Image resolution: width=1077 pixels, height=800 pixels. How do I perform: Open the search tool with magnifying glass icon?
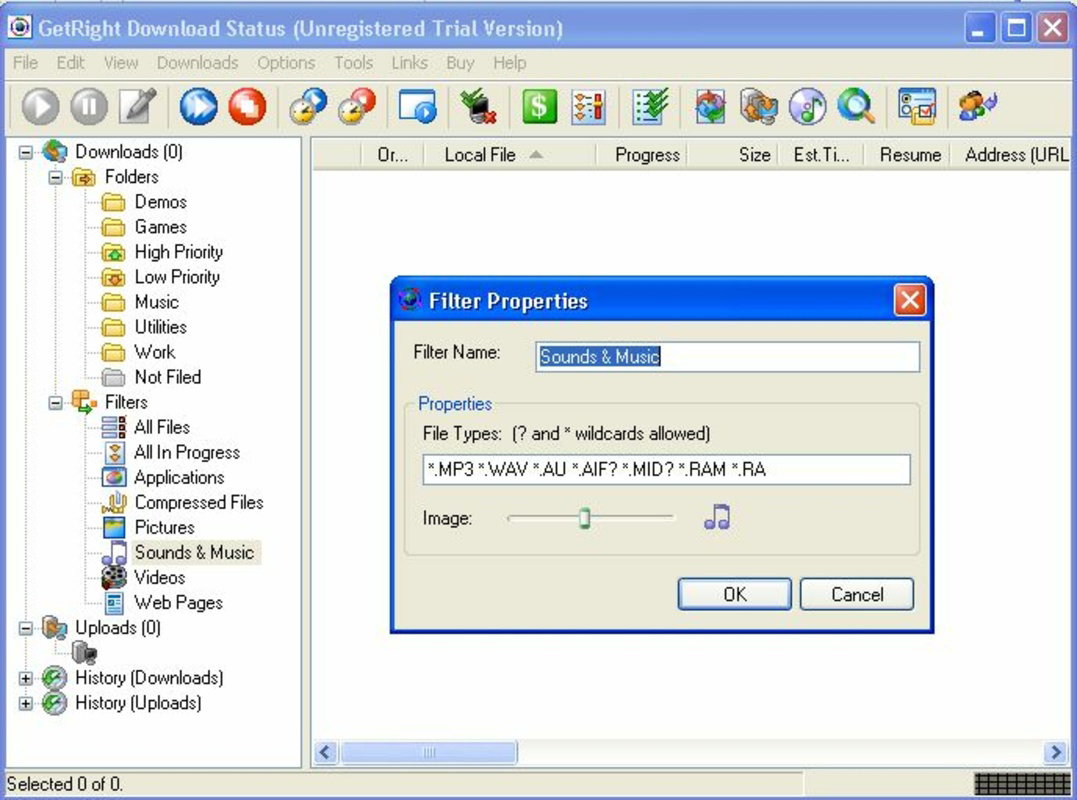(855, 107)
